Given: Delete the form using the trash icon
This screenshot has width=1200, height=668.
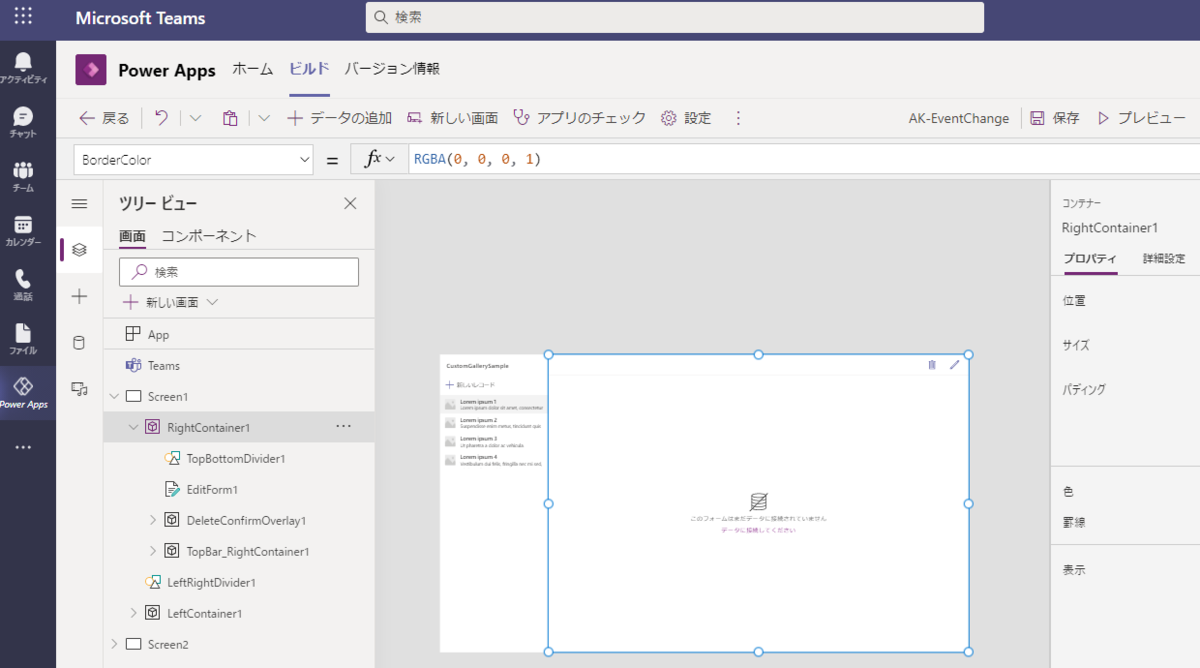Looking at the screenshot, I should tap(931, 365).
